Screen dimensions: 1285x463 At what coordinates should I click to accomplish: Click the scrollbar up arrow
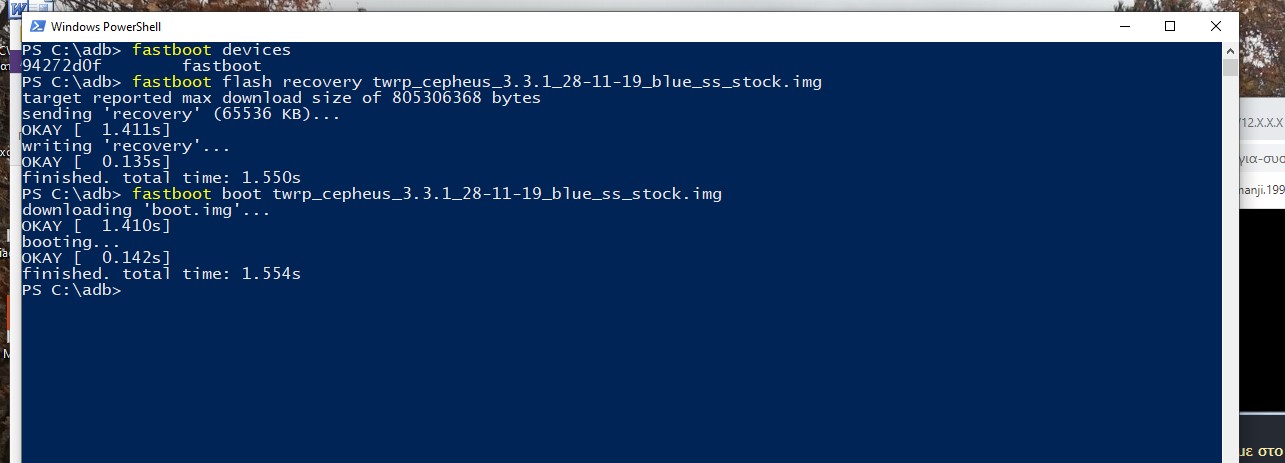click(x=1230, y=50)
